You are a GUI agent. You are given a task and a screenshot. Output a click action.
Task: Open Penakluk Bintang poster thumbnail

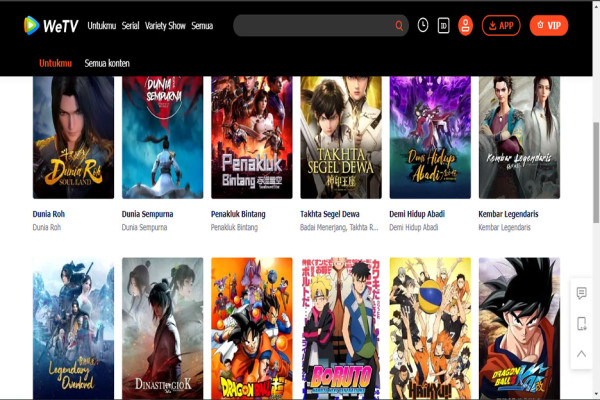[x=252, y=137]
